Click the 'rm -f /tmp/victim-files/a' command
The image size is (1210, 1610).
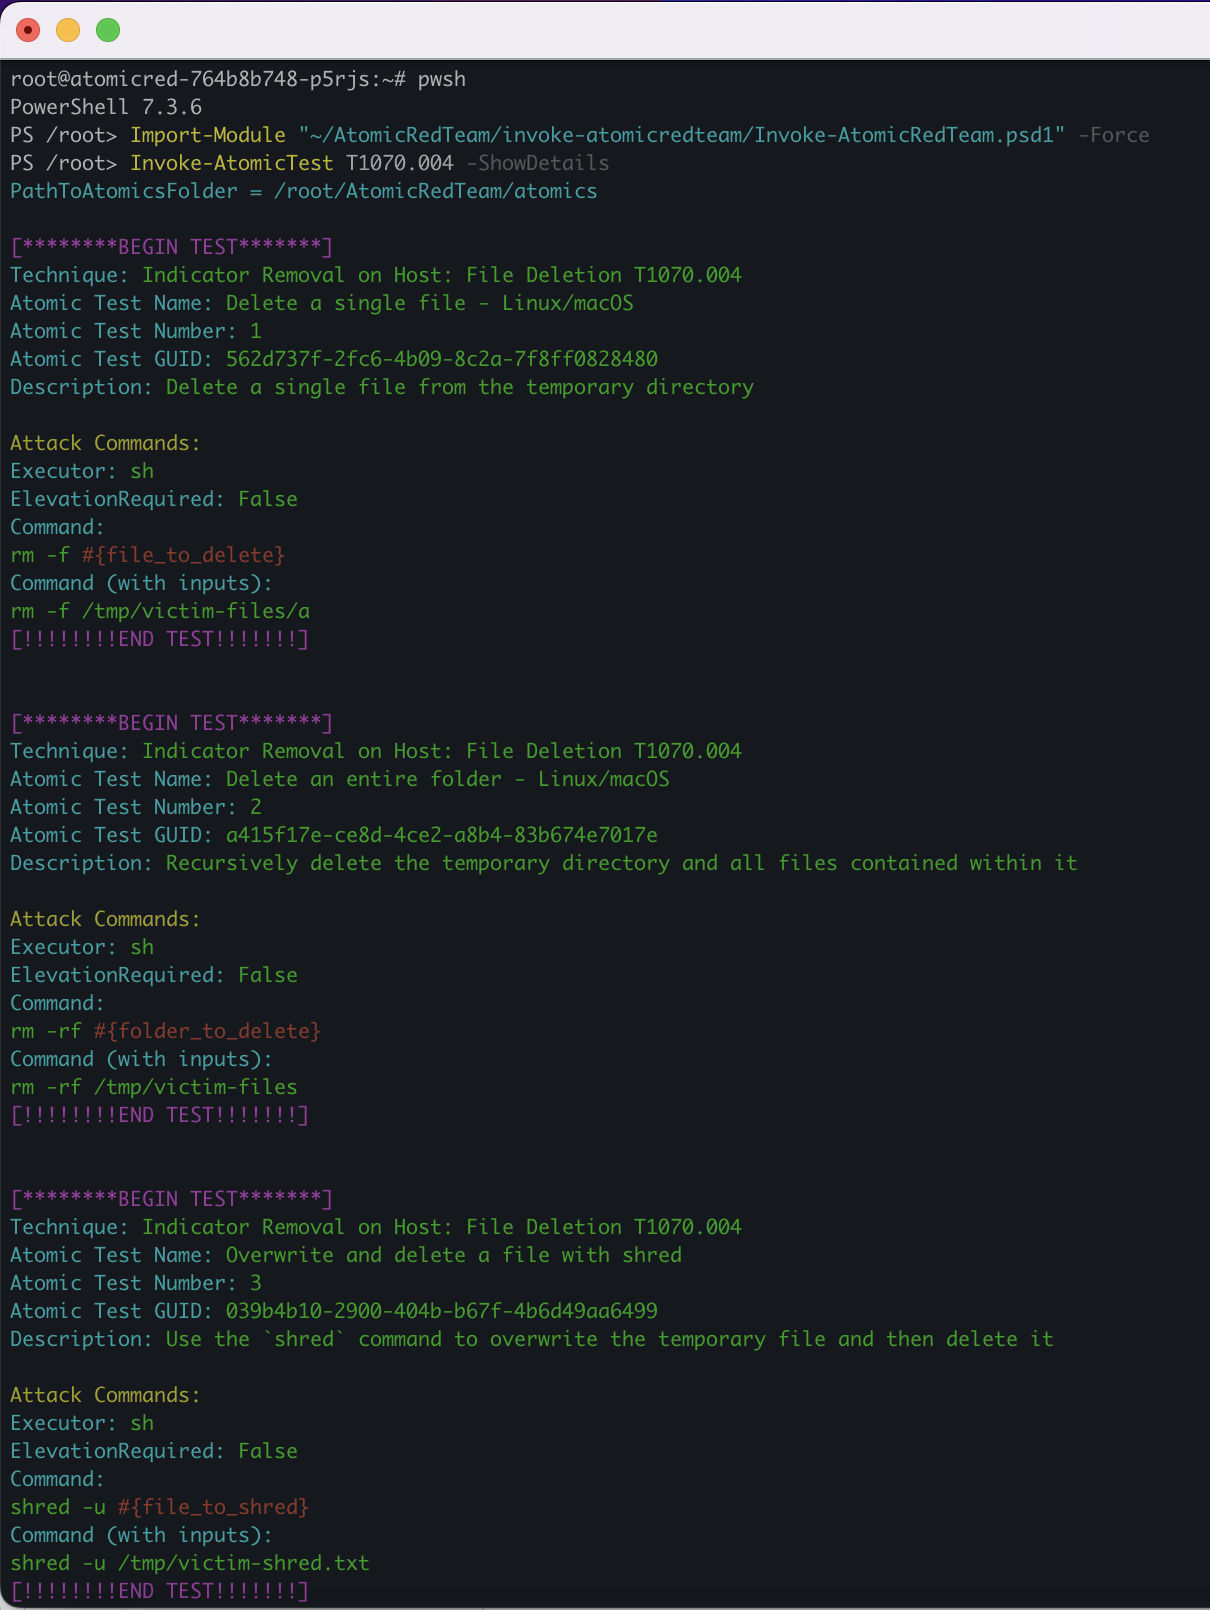tap(160, 611)
